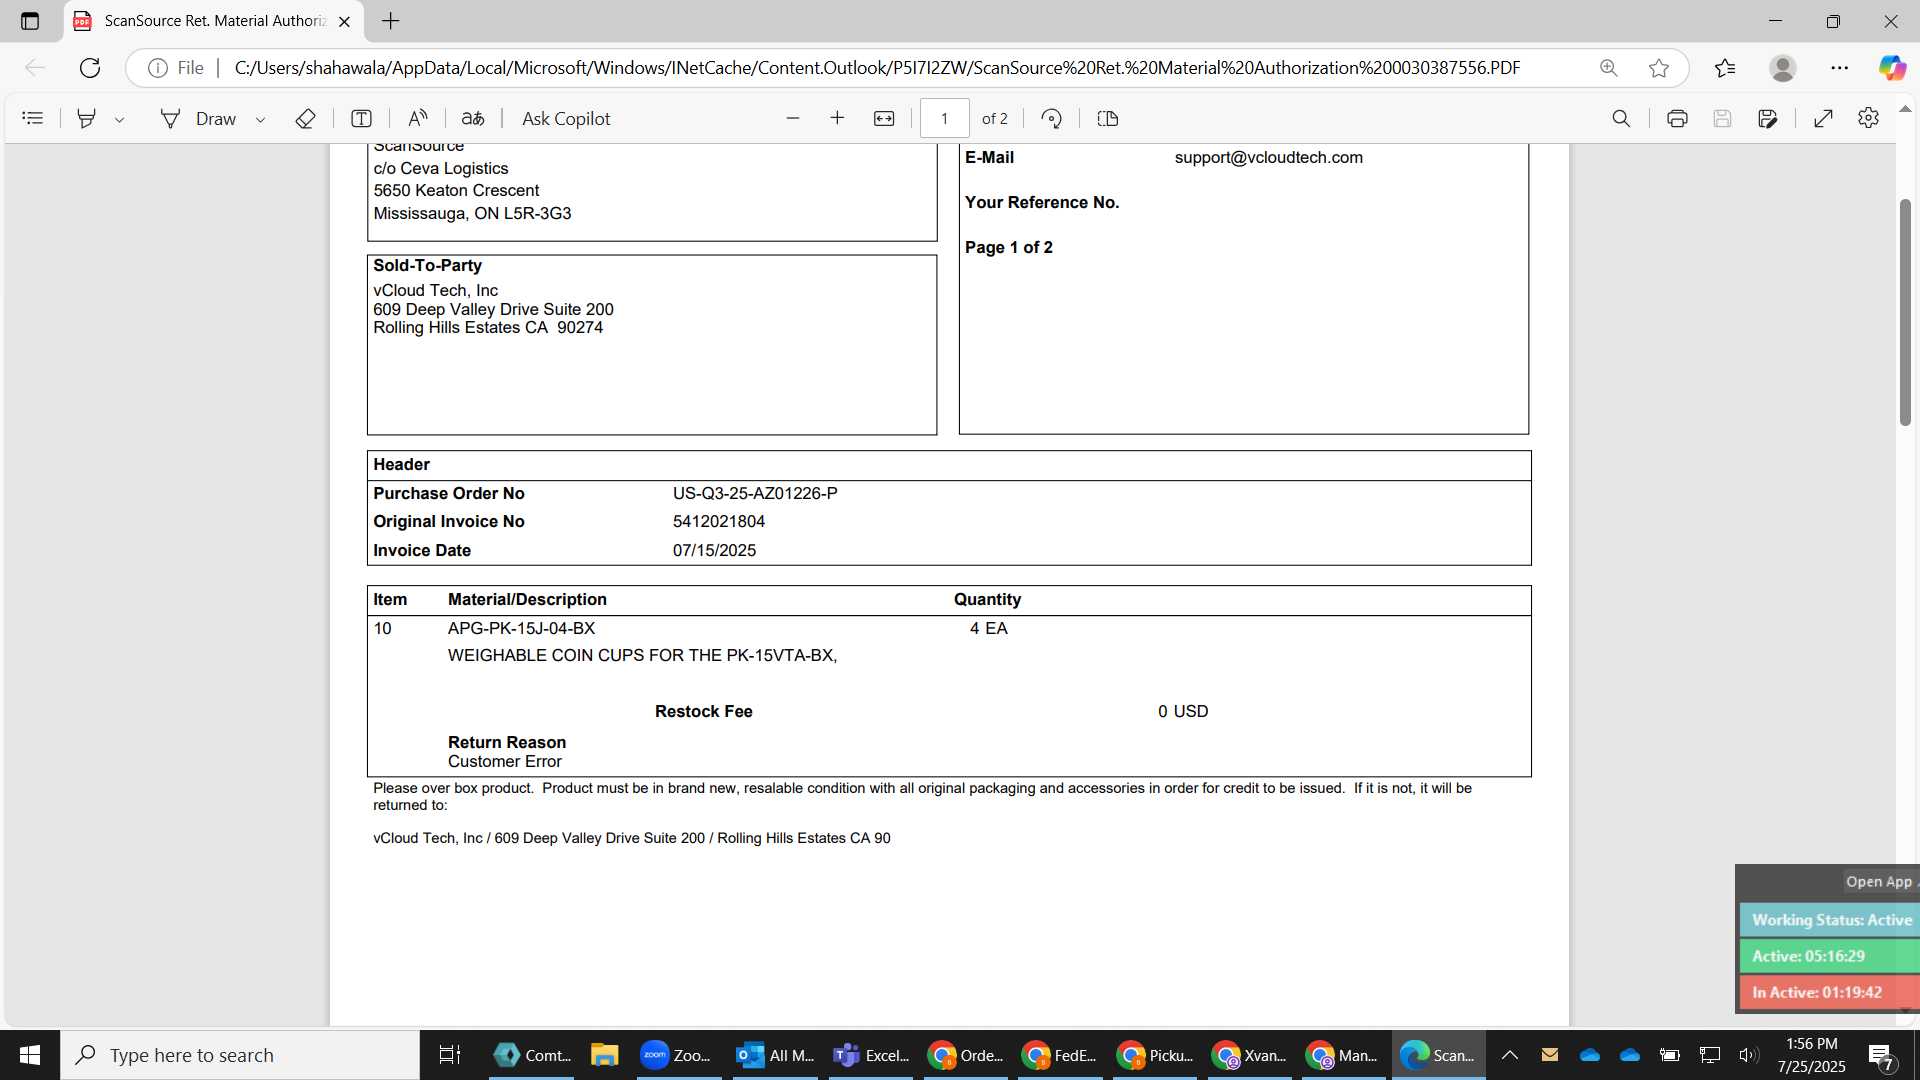1920x1080 pixels.
Task: Zoom out the PDF
Action: click(793, 118)
